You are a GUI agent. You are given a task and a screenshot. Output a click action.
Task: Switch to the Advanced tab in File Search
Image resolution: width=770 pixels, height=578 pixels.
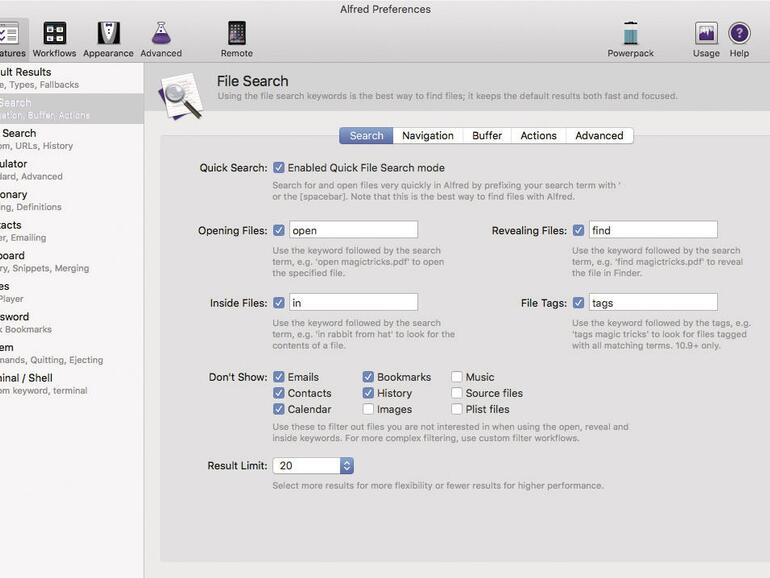tap(599, 136)
